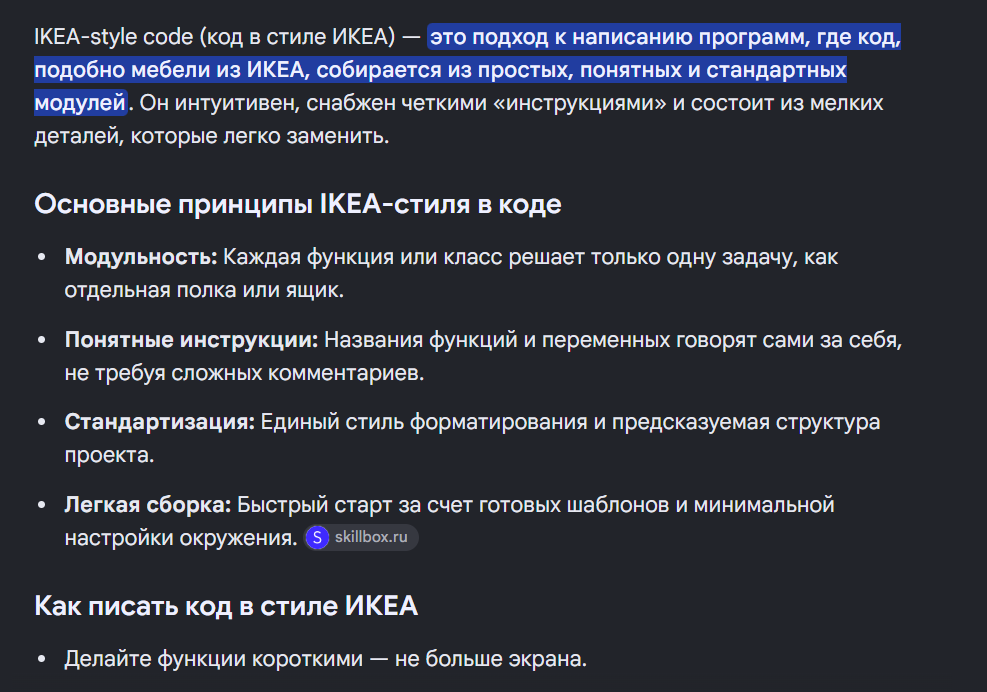Click the bullet point before 'Понятные инструкции'

pos(42,340)
